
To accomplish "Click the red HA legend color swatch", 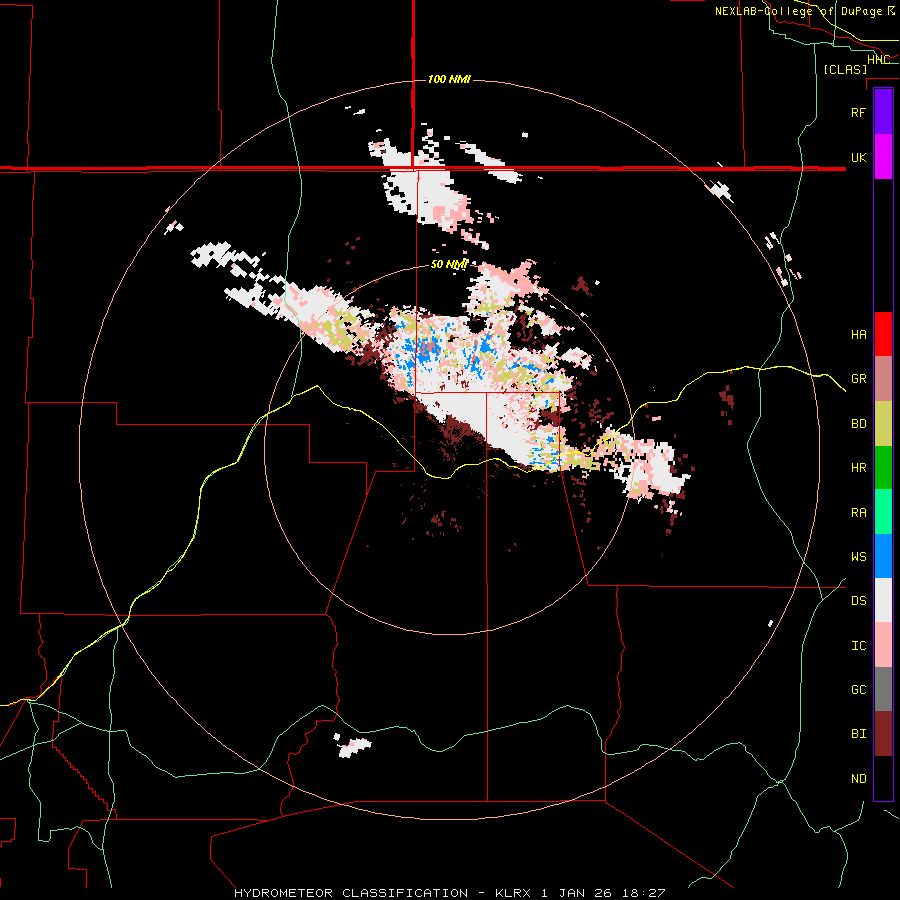I will 883,334.
